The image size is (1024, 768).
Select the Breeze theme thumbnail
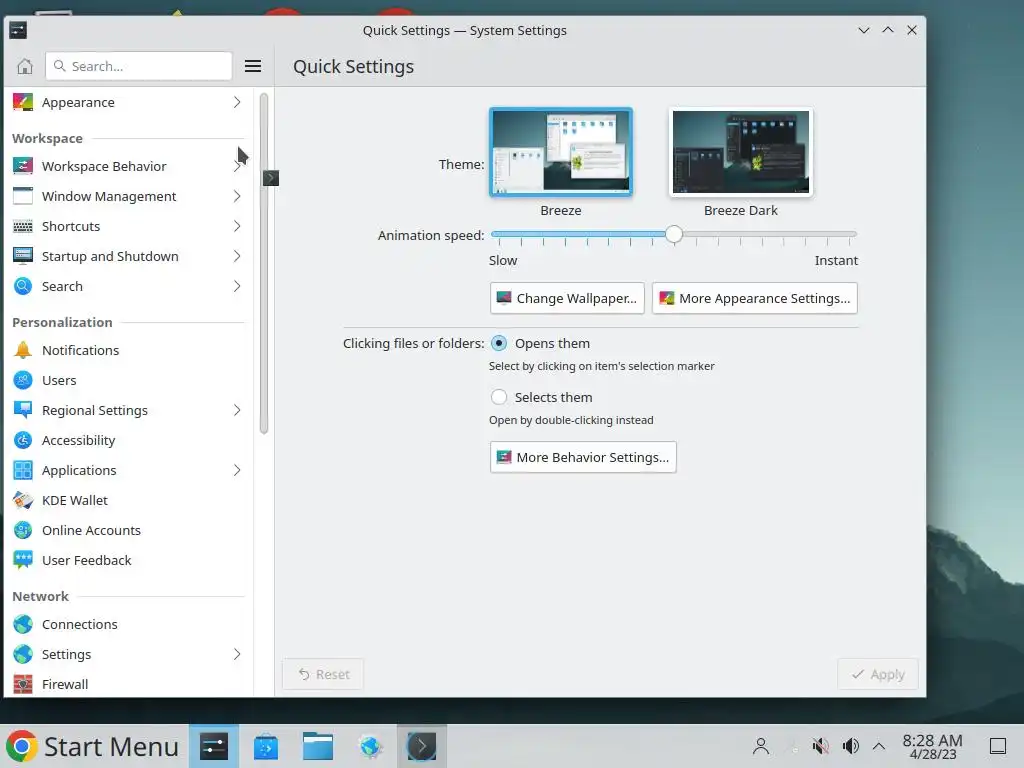coord(561,152)
